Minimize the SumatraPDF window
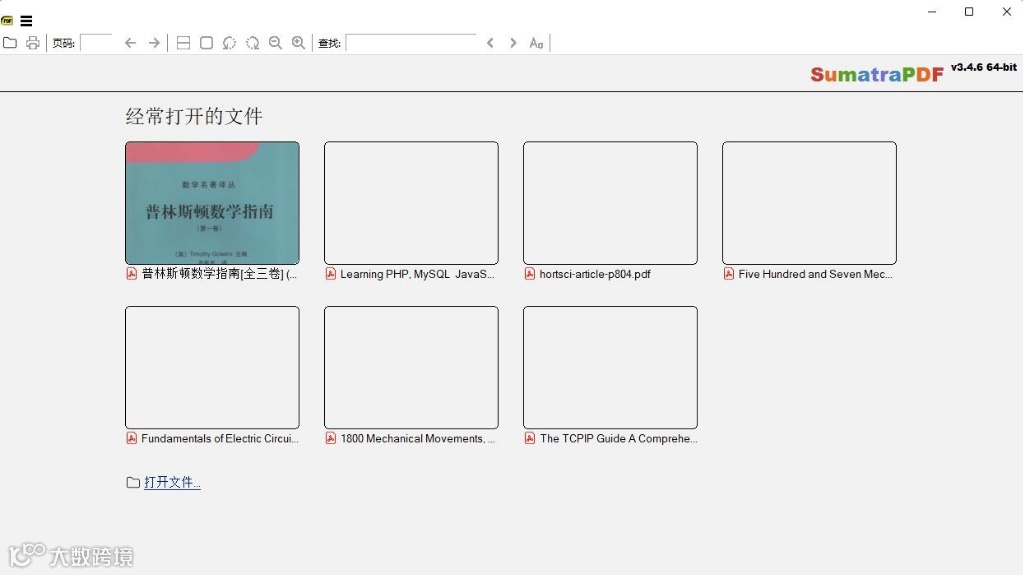Viewport: 1023px width, 575px height. click(x=932, y=12)
